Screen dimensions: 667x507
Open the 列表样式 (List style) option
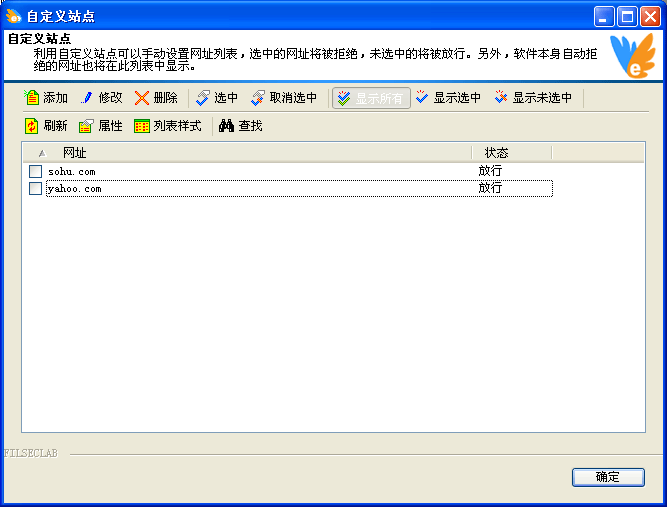tap(142, 126)
